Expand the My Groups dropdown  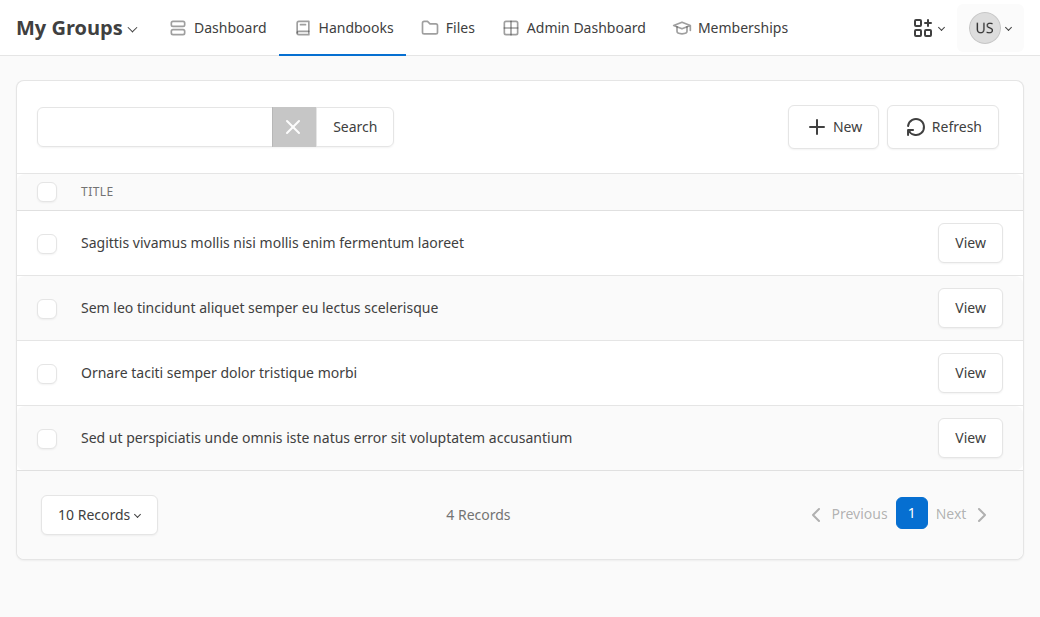coord(77,28)
